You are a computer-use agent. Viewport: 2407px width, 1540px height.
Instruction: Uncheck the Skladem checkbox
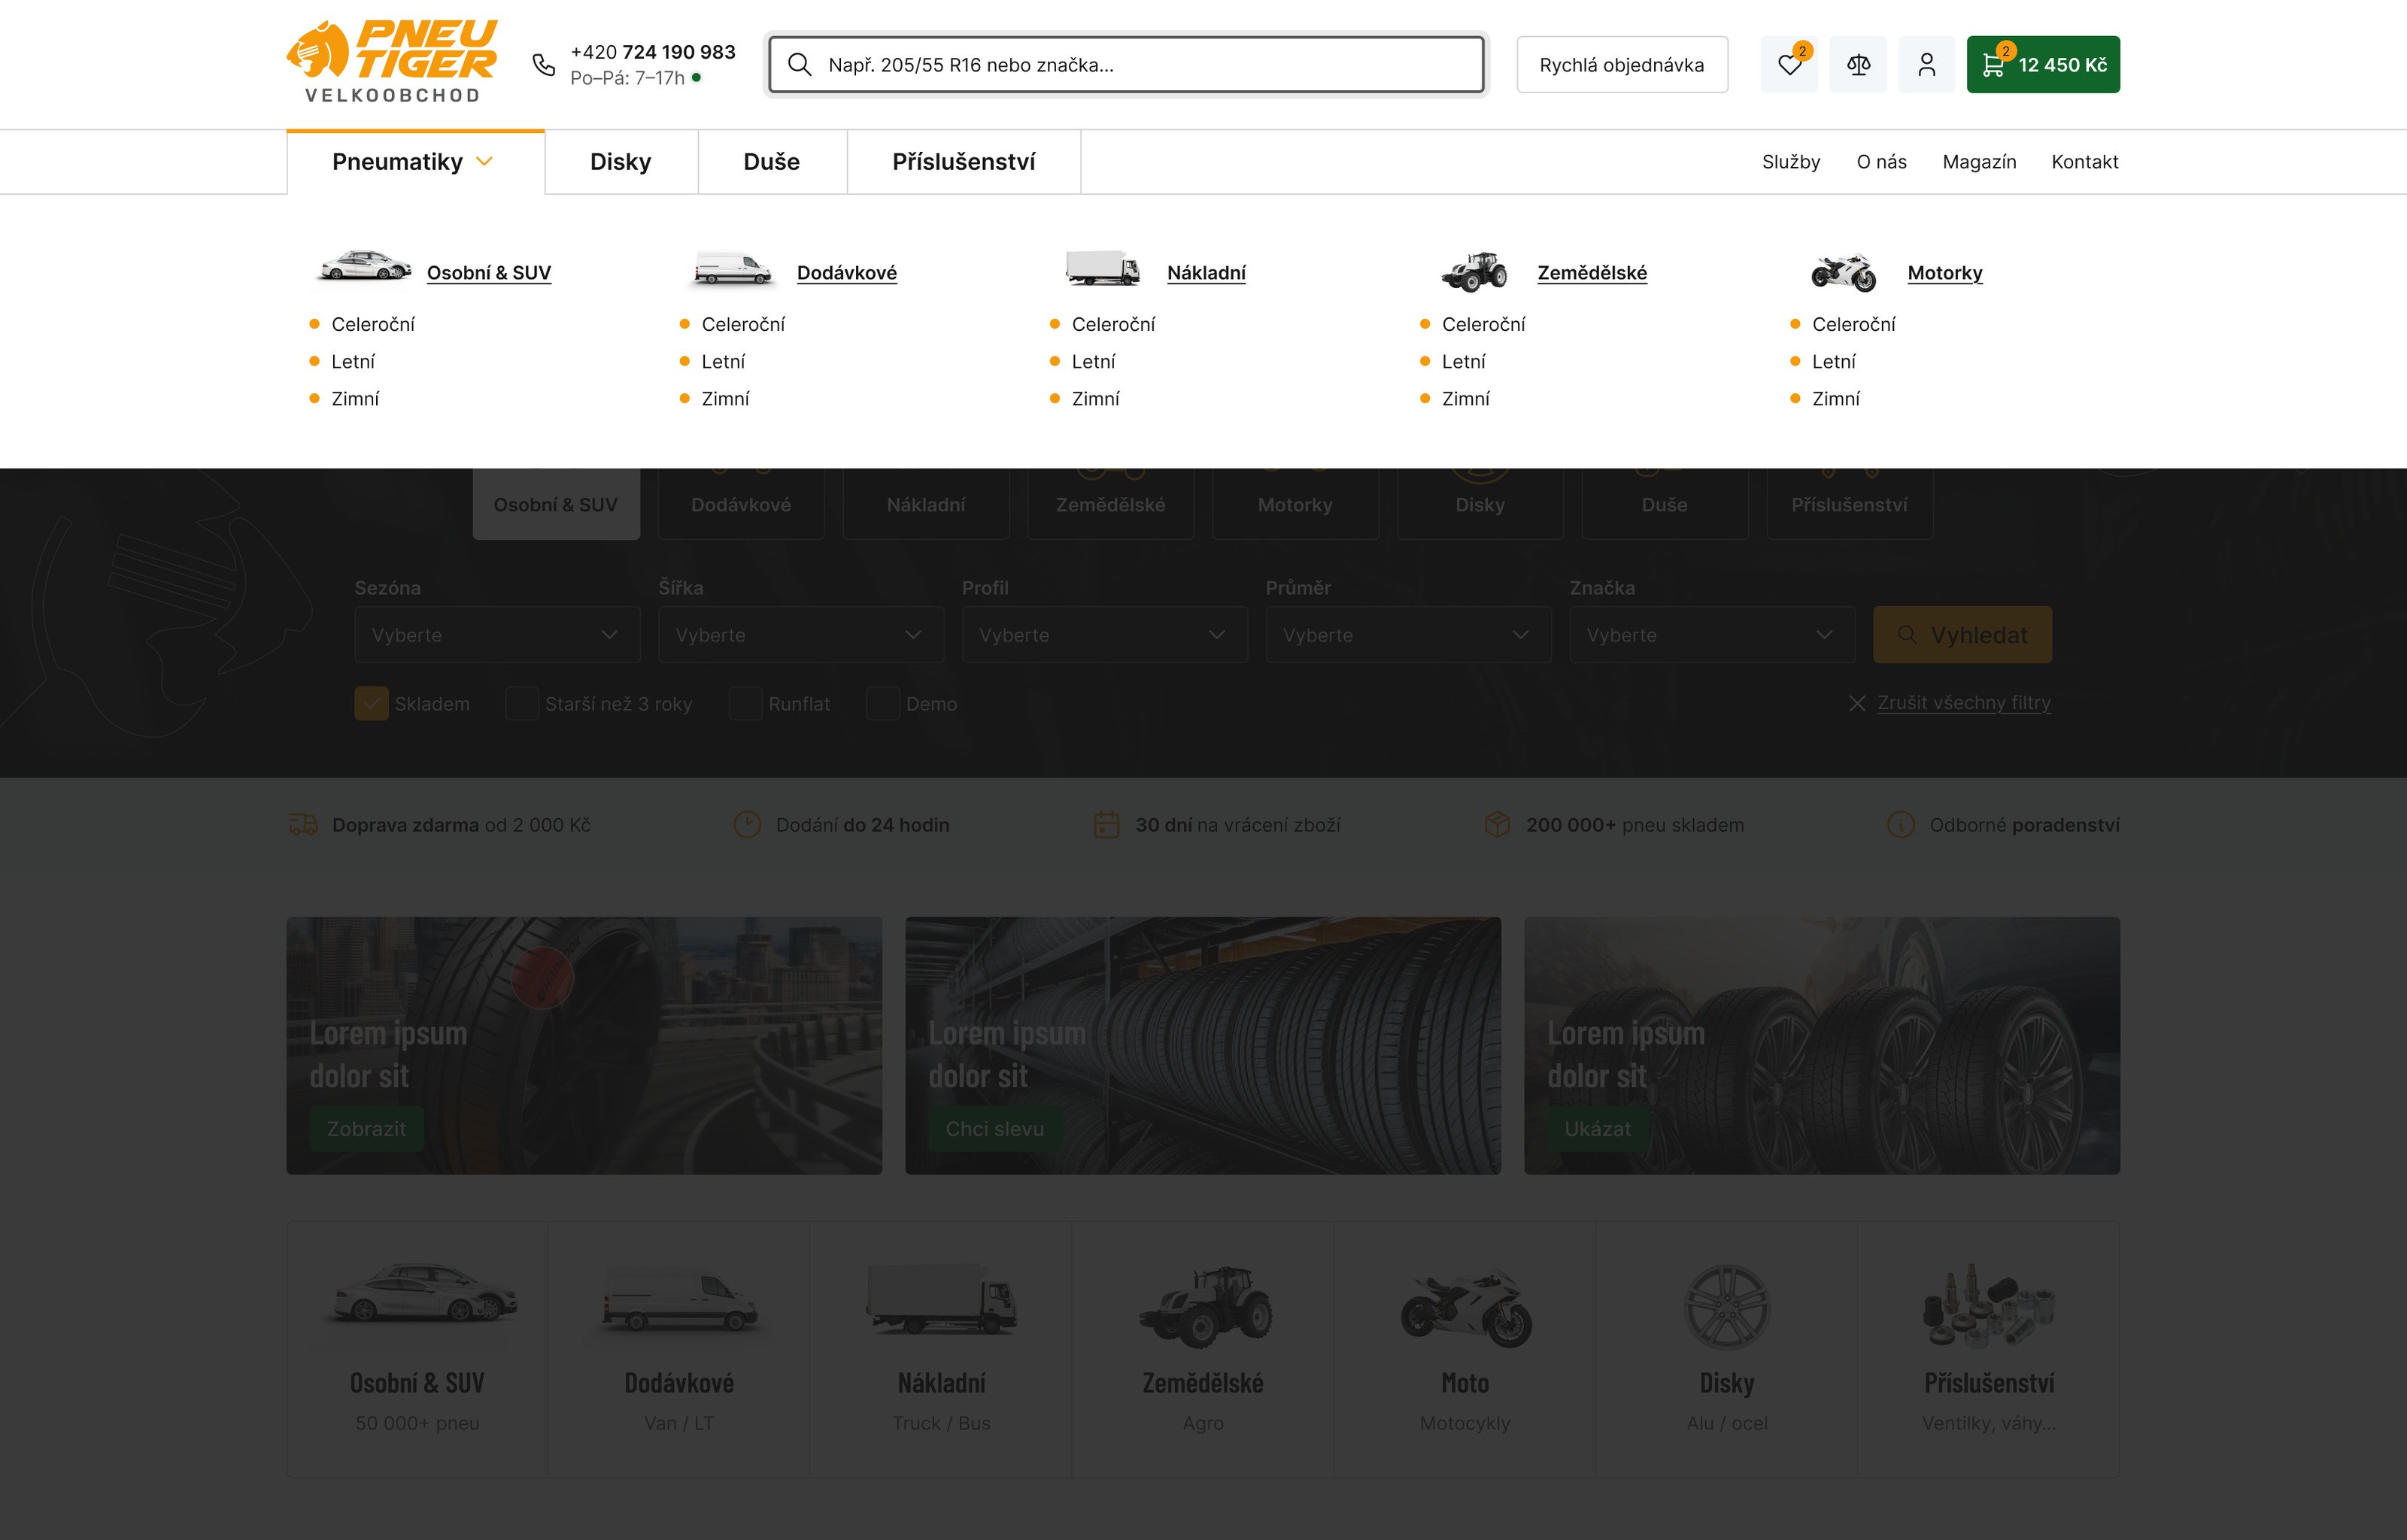371,704
